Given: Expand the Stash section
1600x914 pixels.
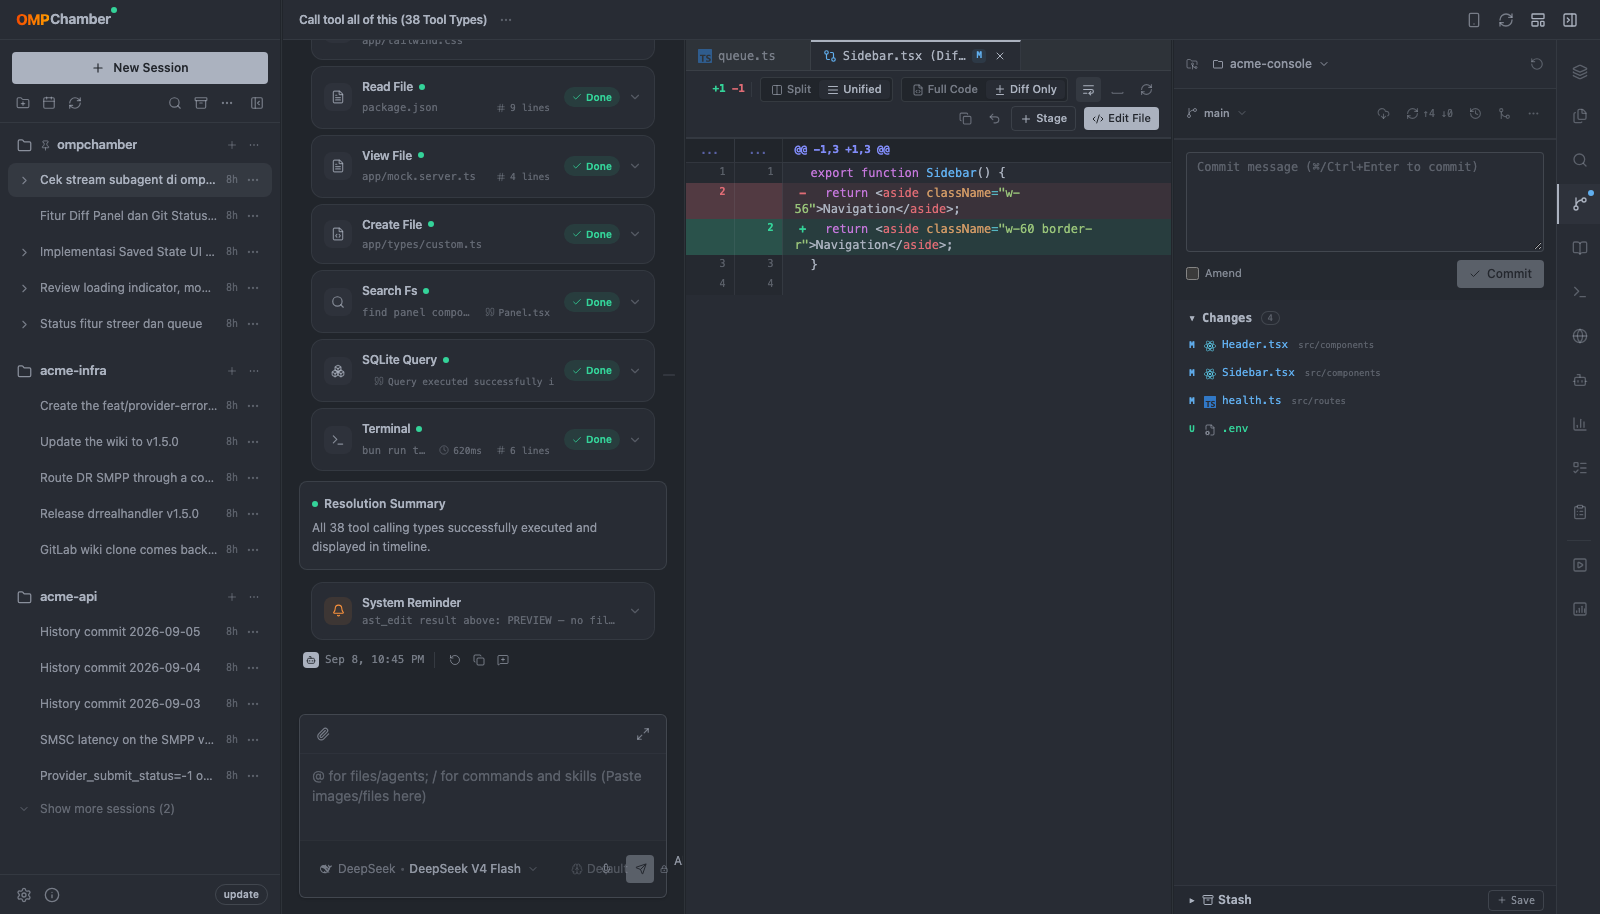Looking at the screenshot, I should (x=1192, y=900).
